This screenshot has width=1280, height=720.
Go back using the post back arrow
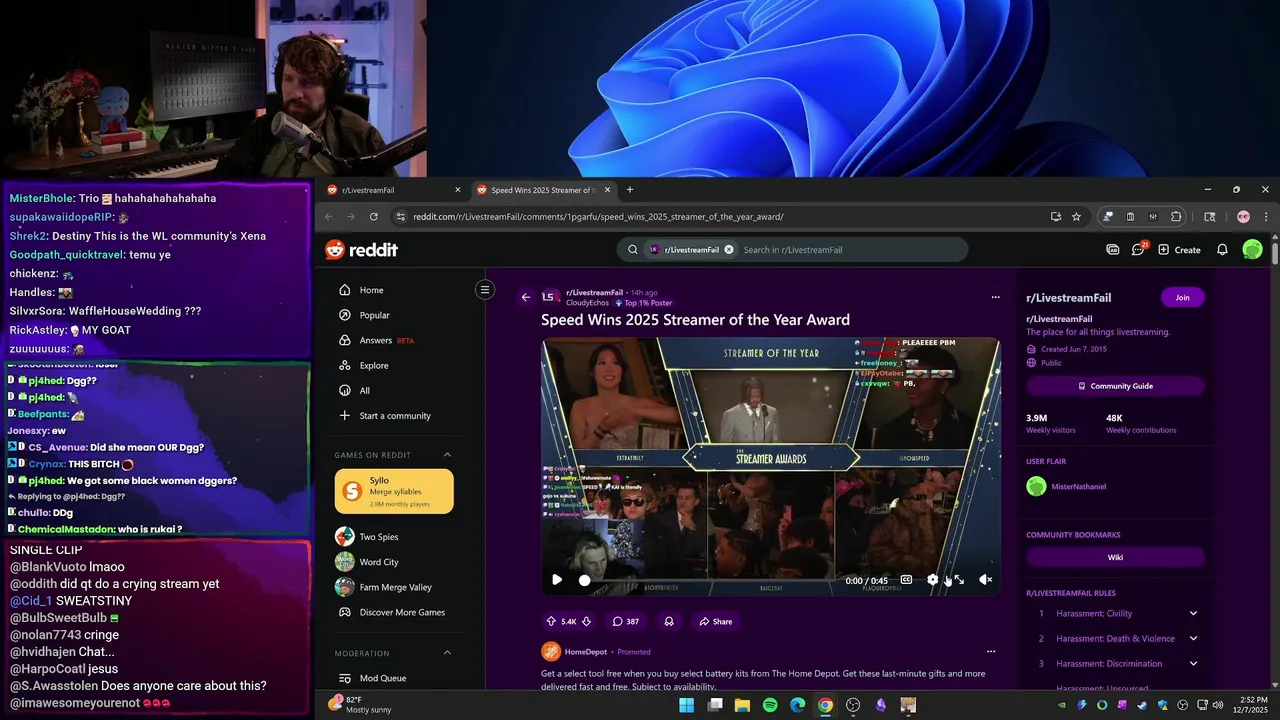[x=526, y=297]
